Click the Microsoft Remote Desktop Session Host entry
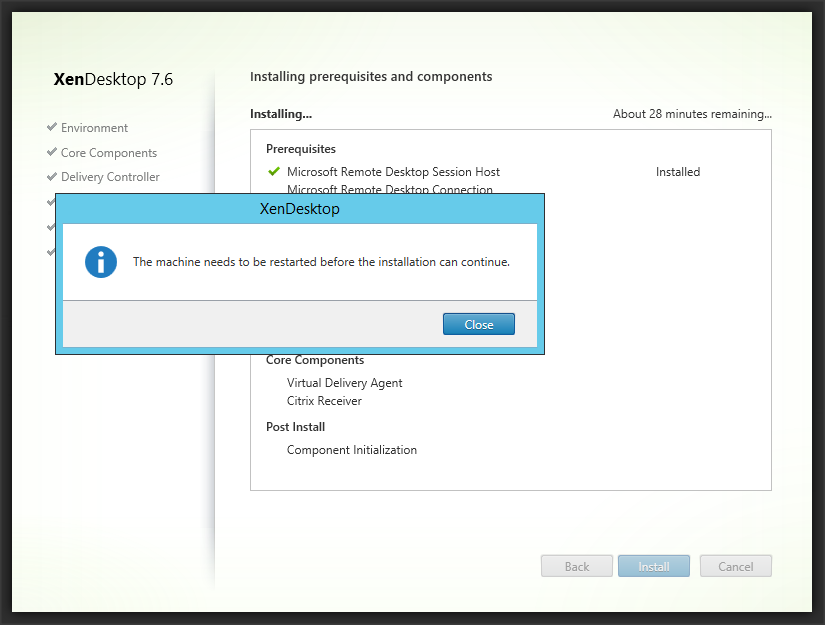The width and height of the screenshot is (825, 625). pos(393,172)
